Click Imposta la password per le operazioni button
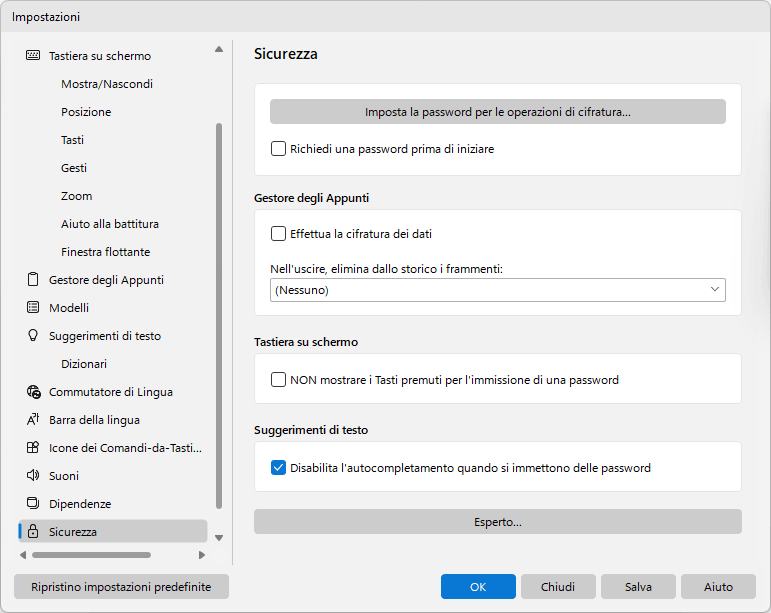Image resolution: width=771 pixels, height=613 pixels. 498,112
